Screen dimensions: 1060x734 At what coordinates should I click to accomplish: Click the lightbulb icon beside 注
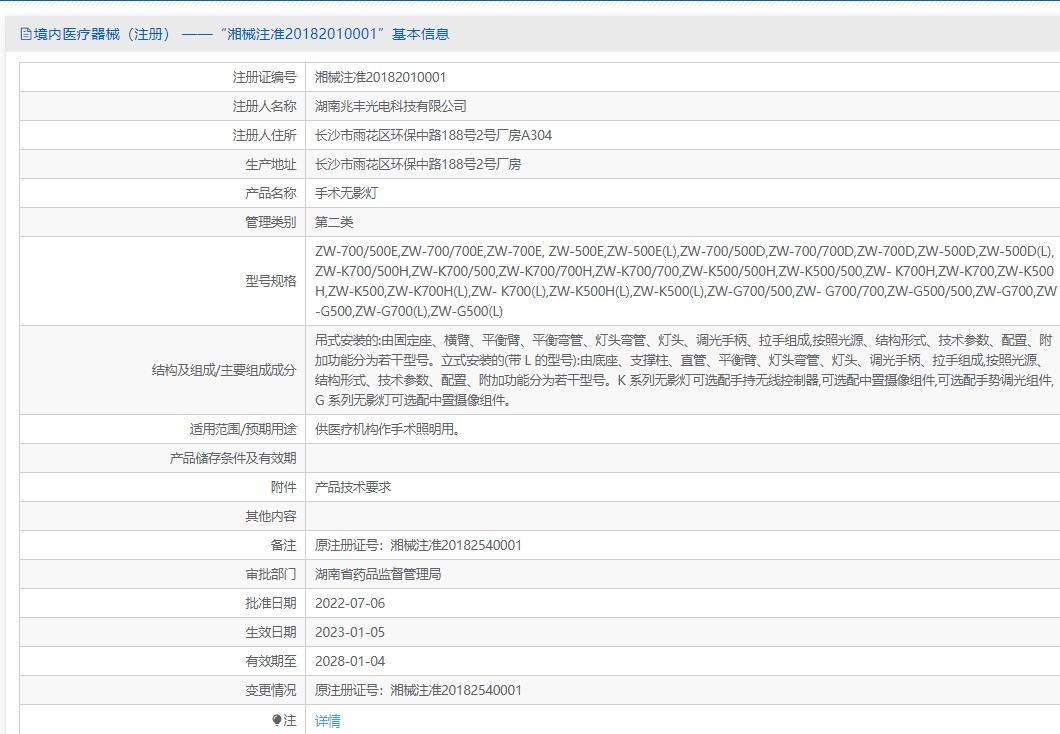277,720
